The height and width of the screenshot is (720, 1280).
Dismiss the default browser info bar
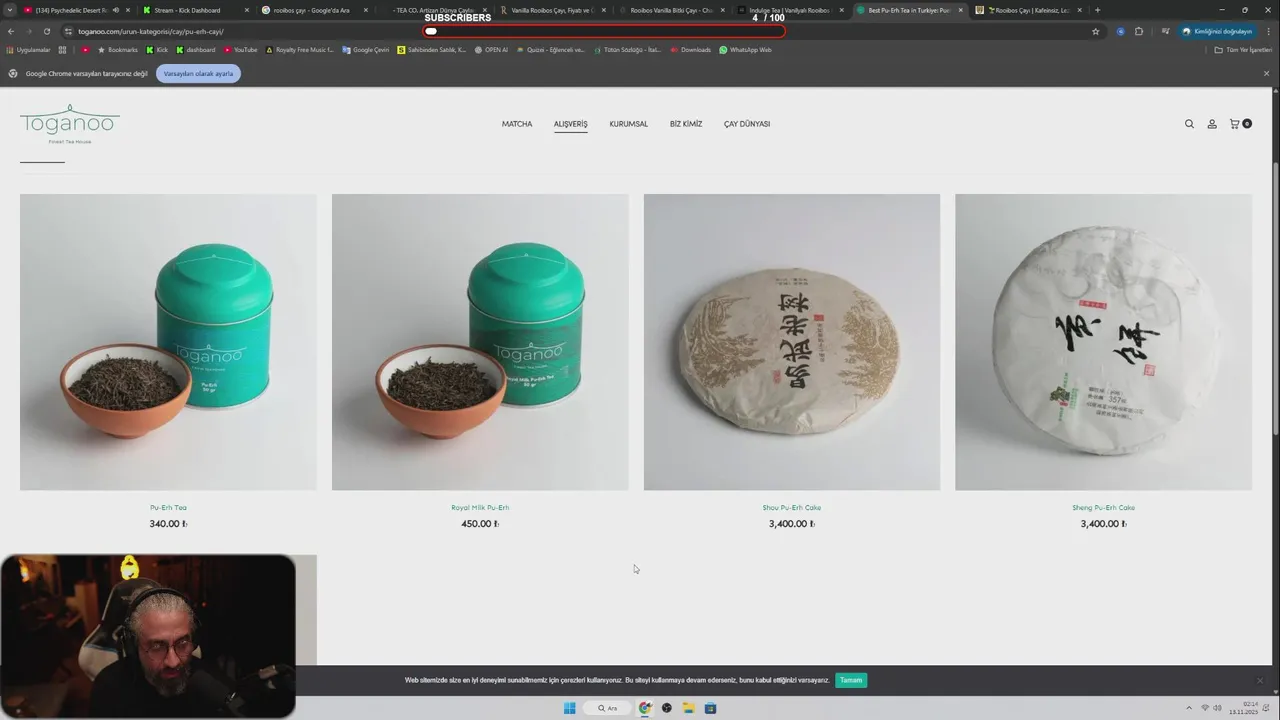click(x=1266, y=73)
